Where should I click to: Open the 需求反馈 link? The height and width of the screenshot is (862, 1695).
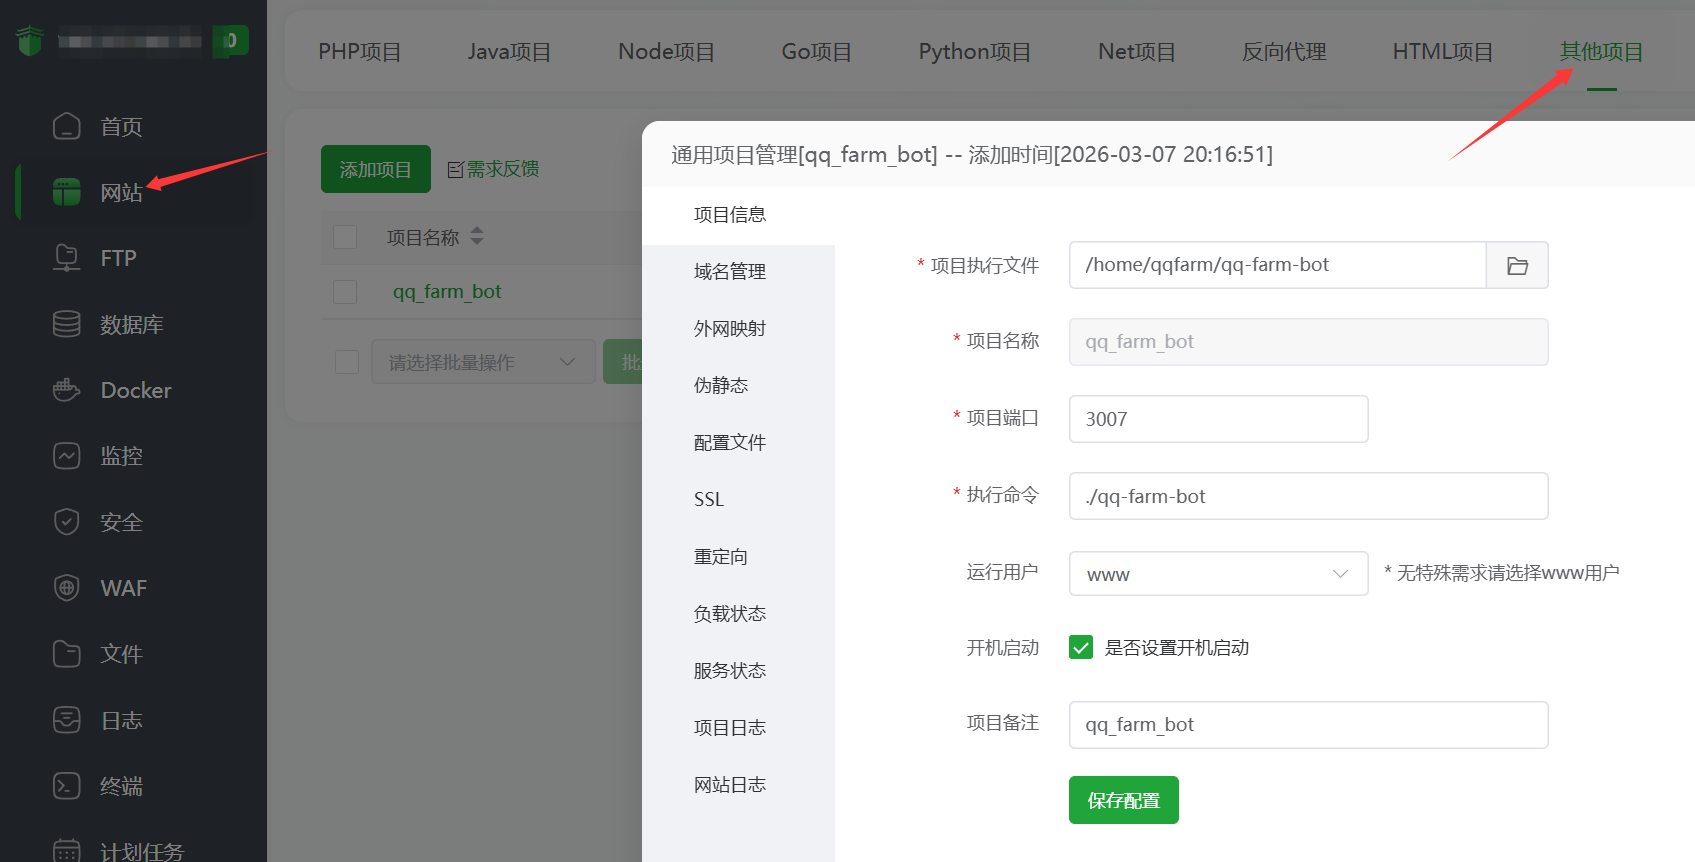502,170
